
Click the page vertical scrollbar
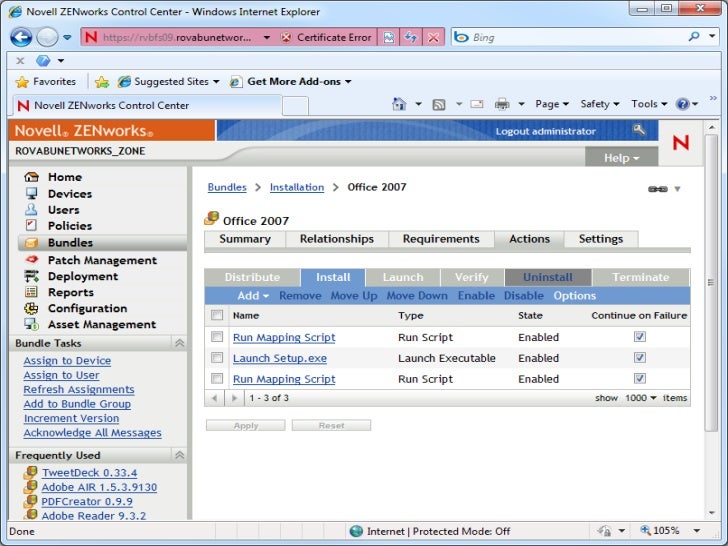[711, 283]
